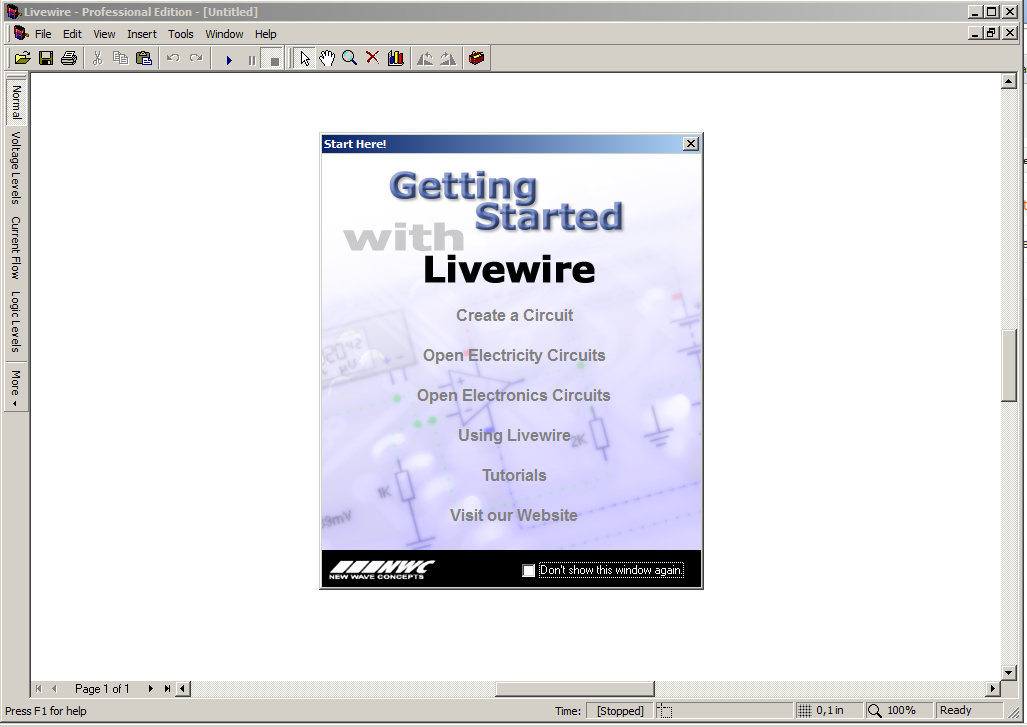Go to first page arrow
This screenshot has width=1027, height=727.
click(x=39, y=688)
